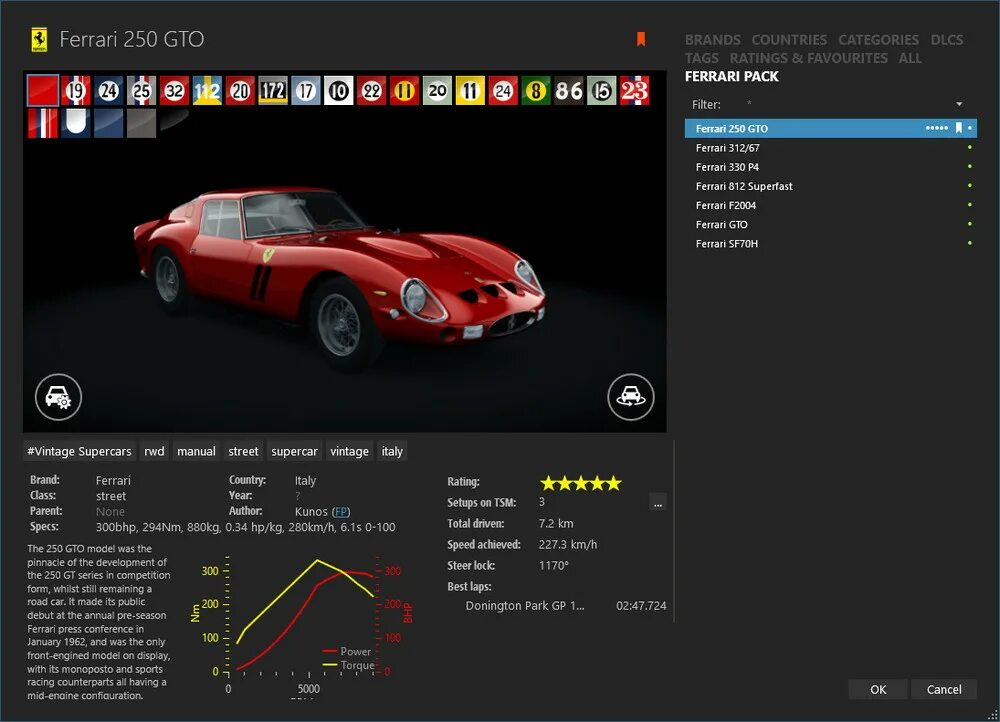Select Ferrari F2004 in list
The image size is (1000, 722).
pyautogui.click(x=830, y=205)
